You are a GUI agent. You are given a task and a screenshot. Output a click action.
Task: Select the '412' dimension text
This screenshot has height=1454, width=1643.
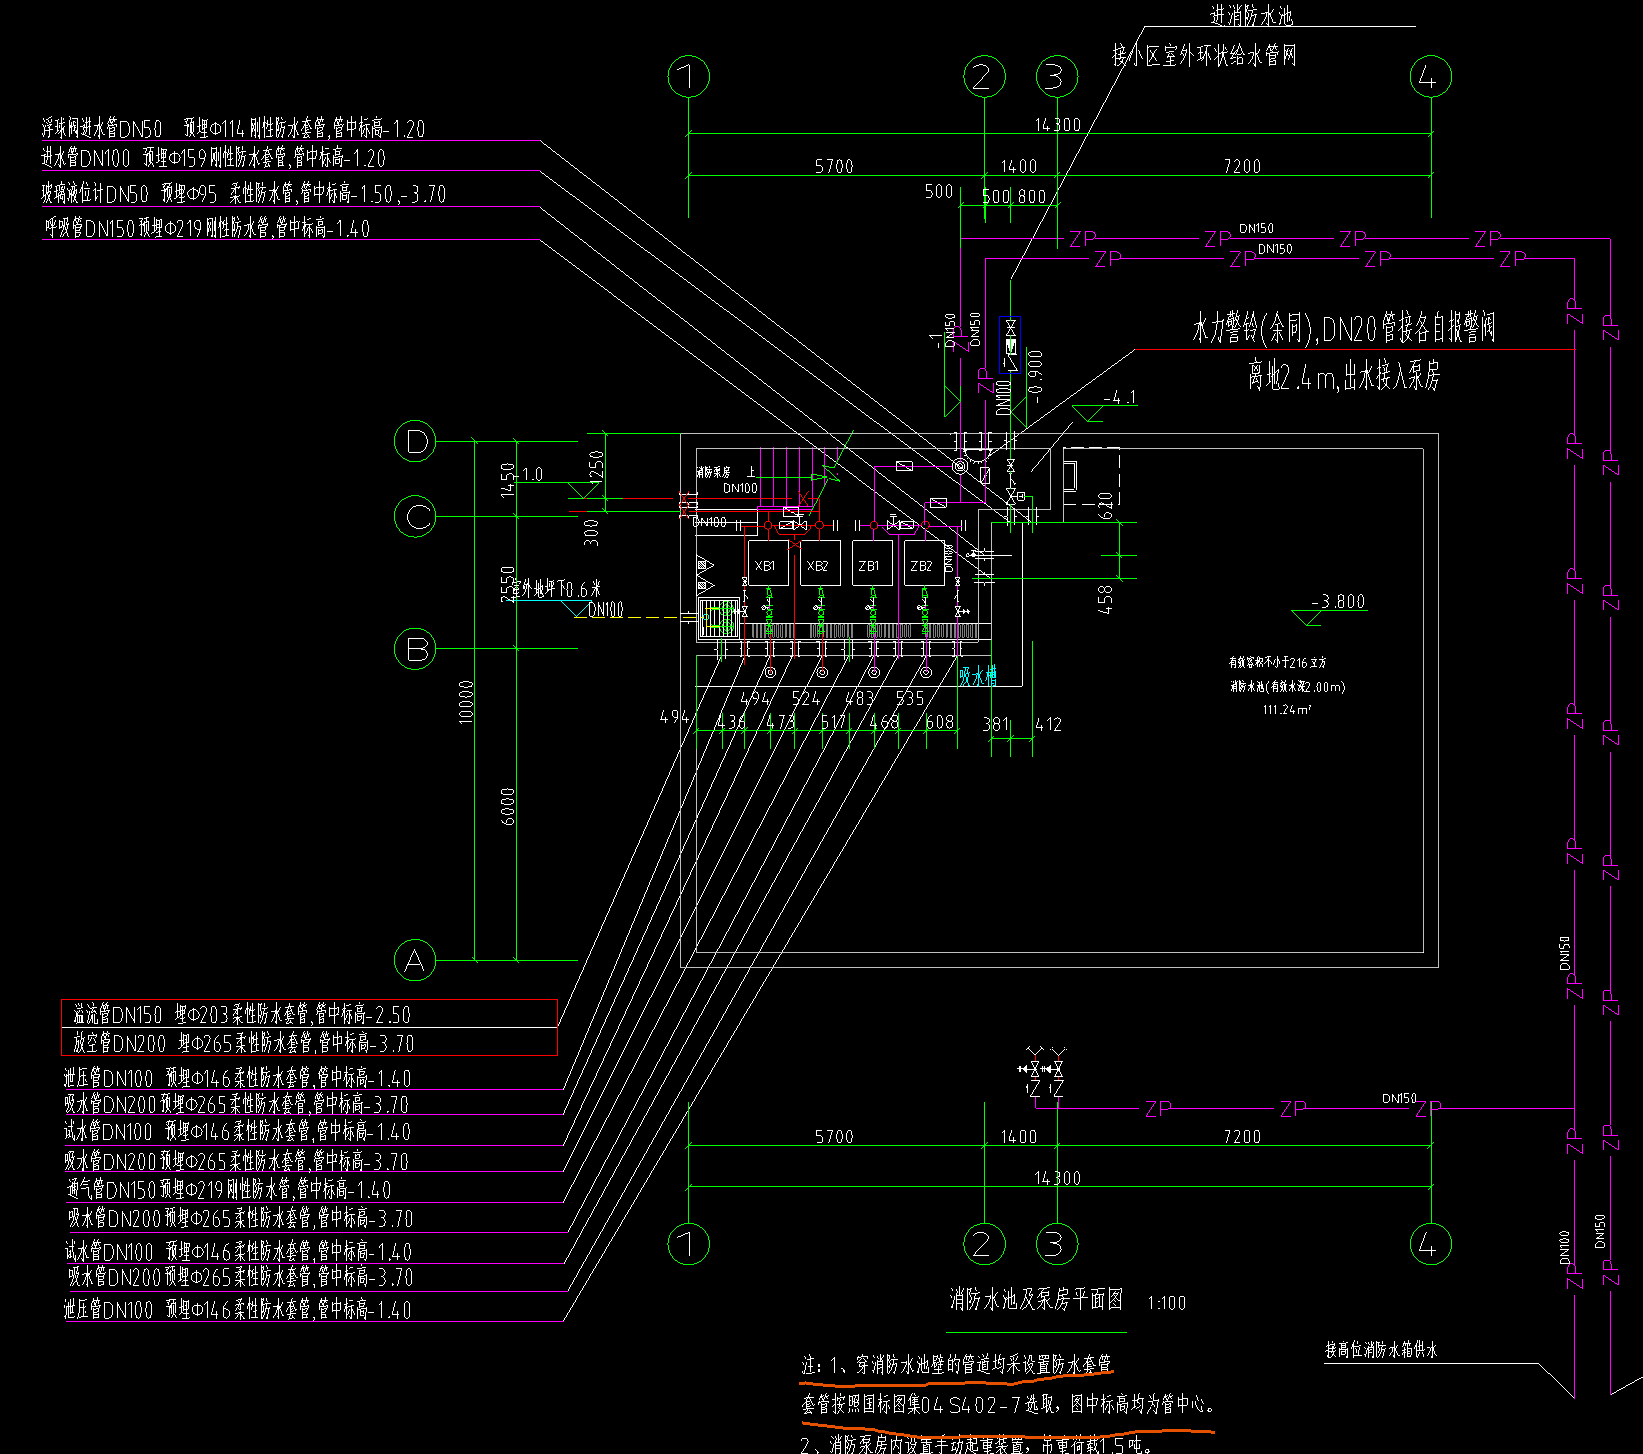point(1048,724)
